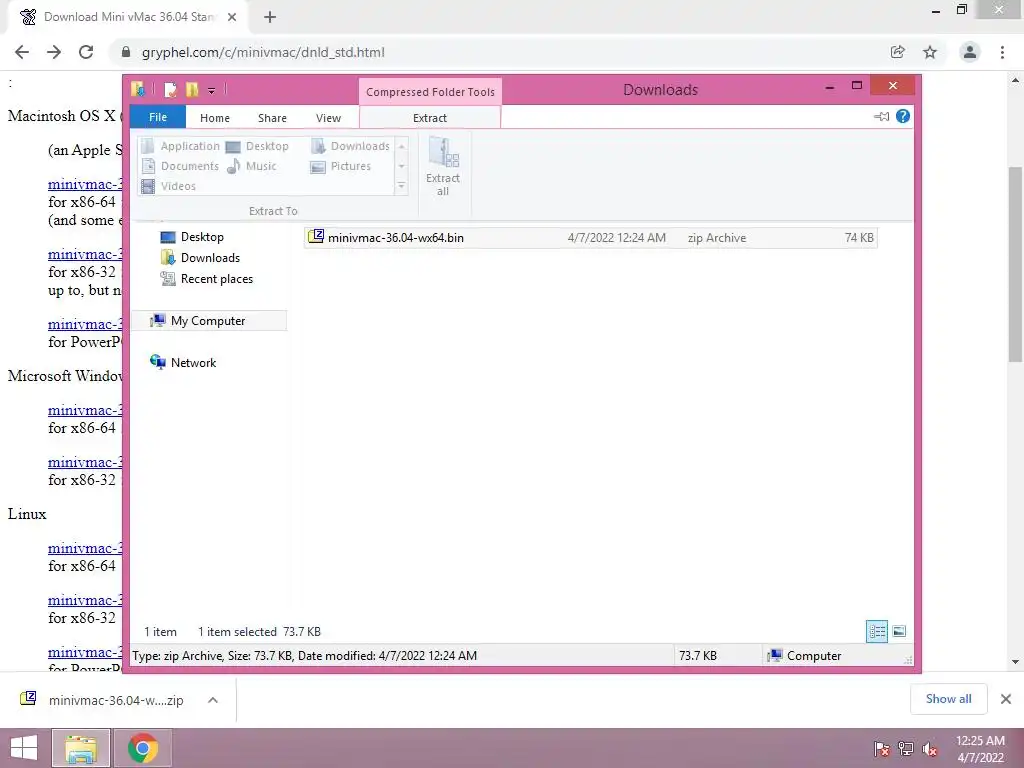Viewport: 1024px width, 768px height.
Task: Open the minivmac link above "for PowerP" in Mac section
Action: point(85,325)
